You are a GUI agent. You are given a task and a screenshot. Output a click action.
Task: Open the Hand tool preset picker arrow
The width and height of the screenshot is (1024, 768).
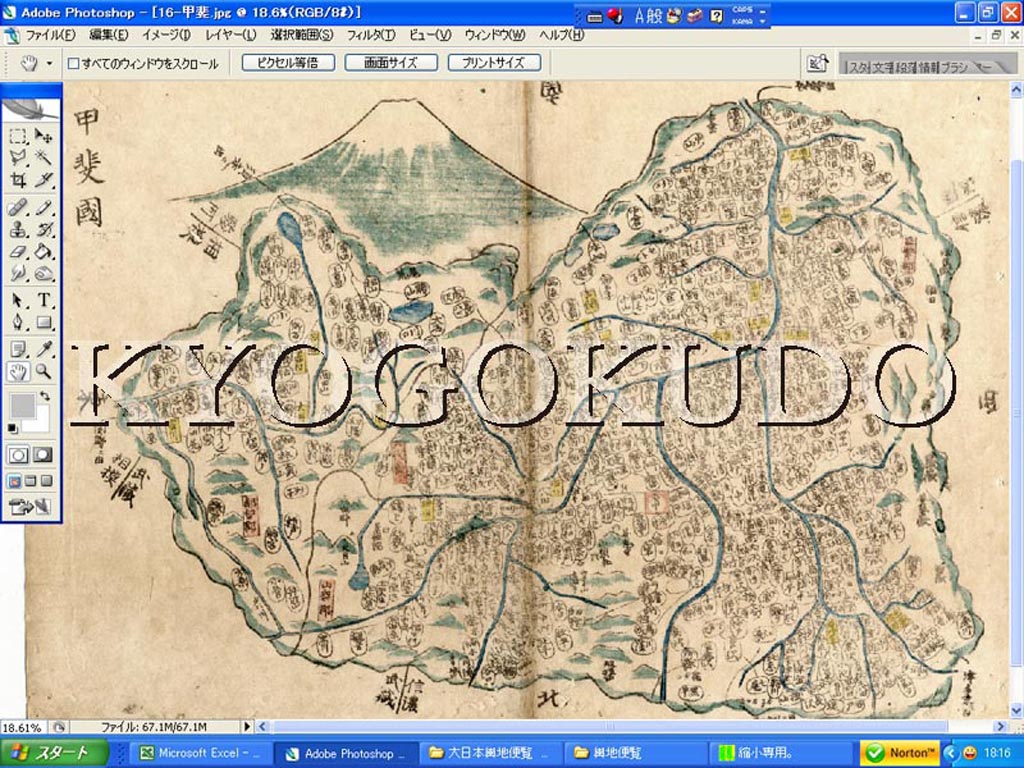(x=49, y=63)
